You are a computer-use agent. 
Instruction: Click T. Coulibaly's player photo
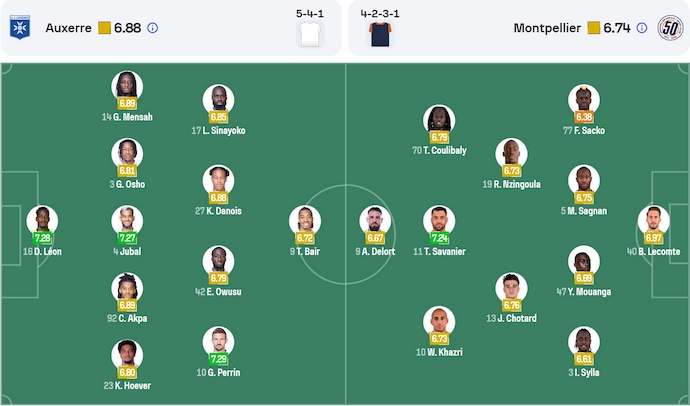(x=438, y=118)
